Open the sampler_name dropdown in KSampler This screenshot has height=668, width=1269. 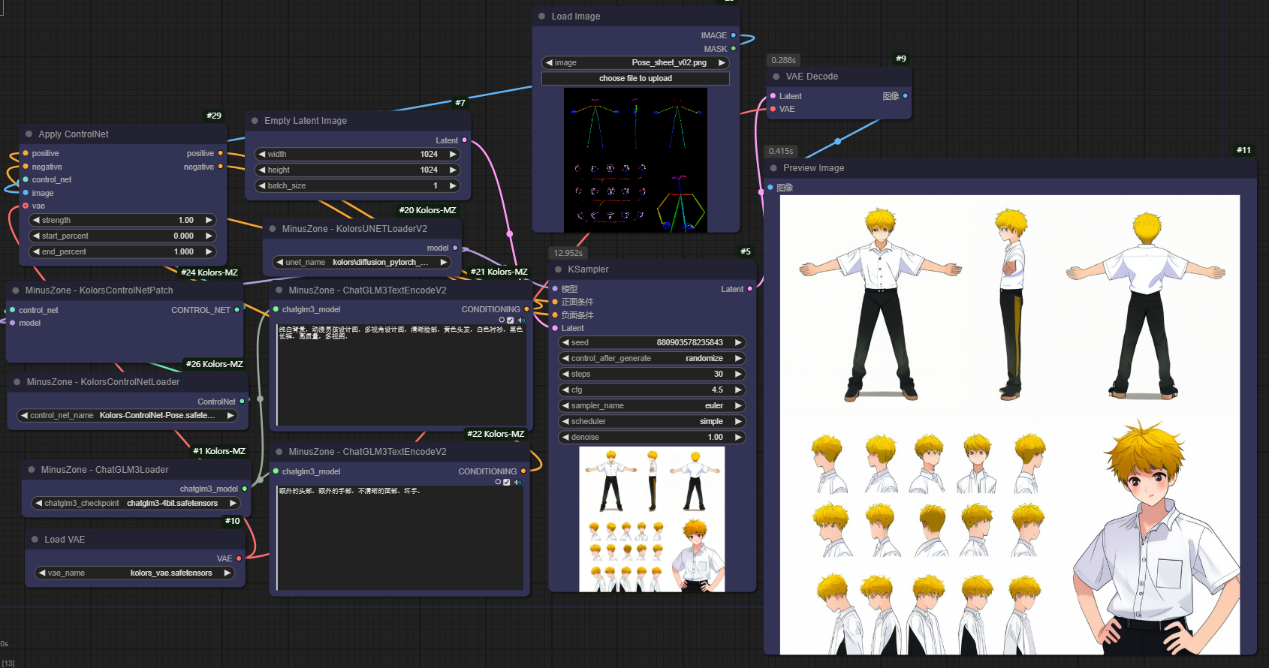click(652, 406)
